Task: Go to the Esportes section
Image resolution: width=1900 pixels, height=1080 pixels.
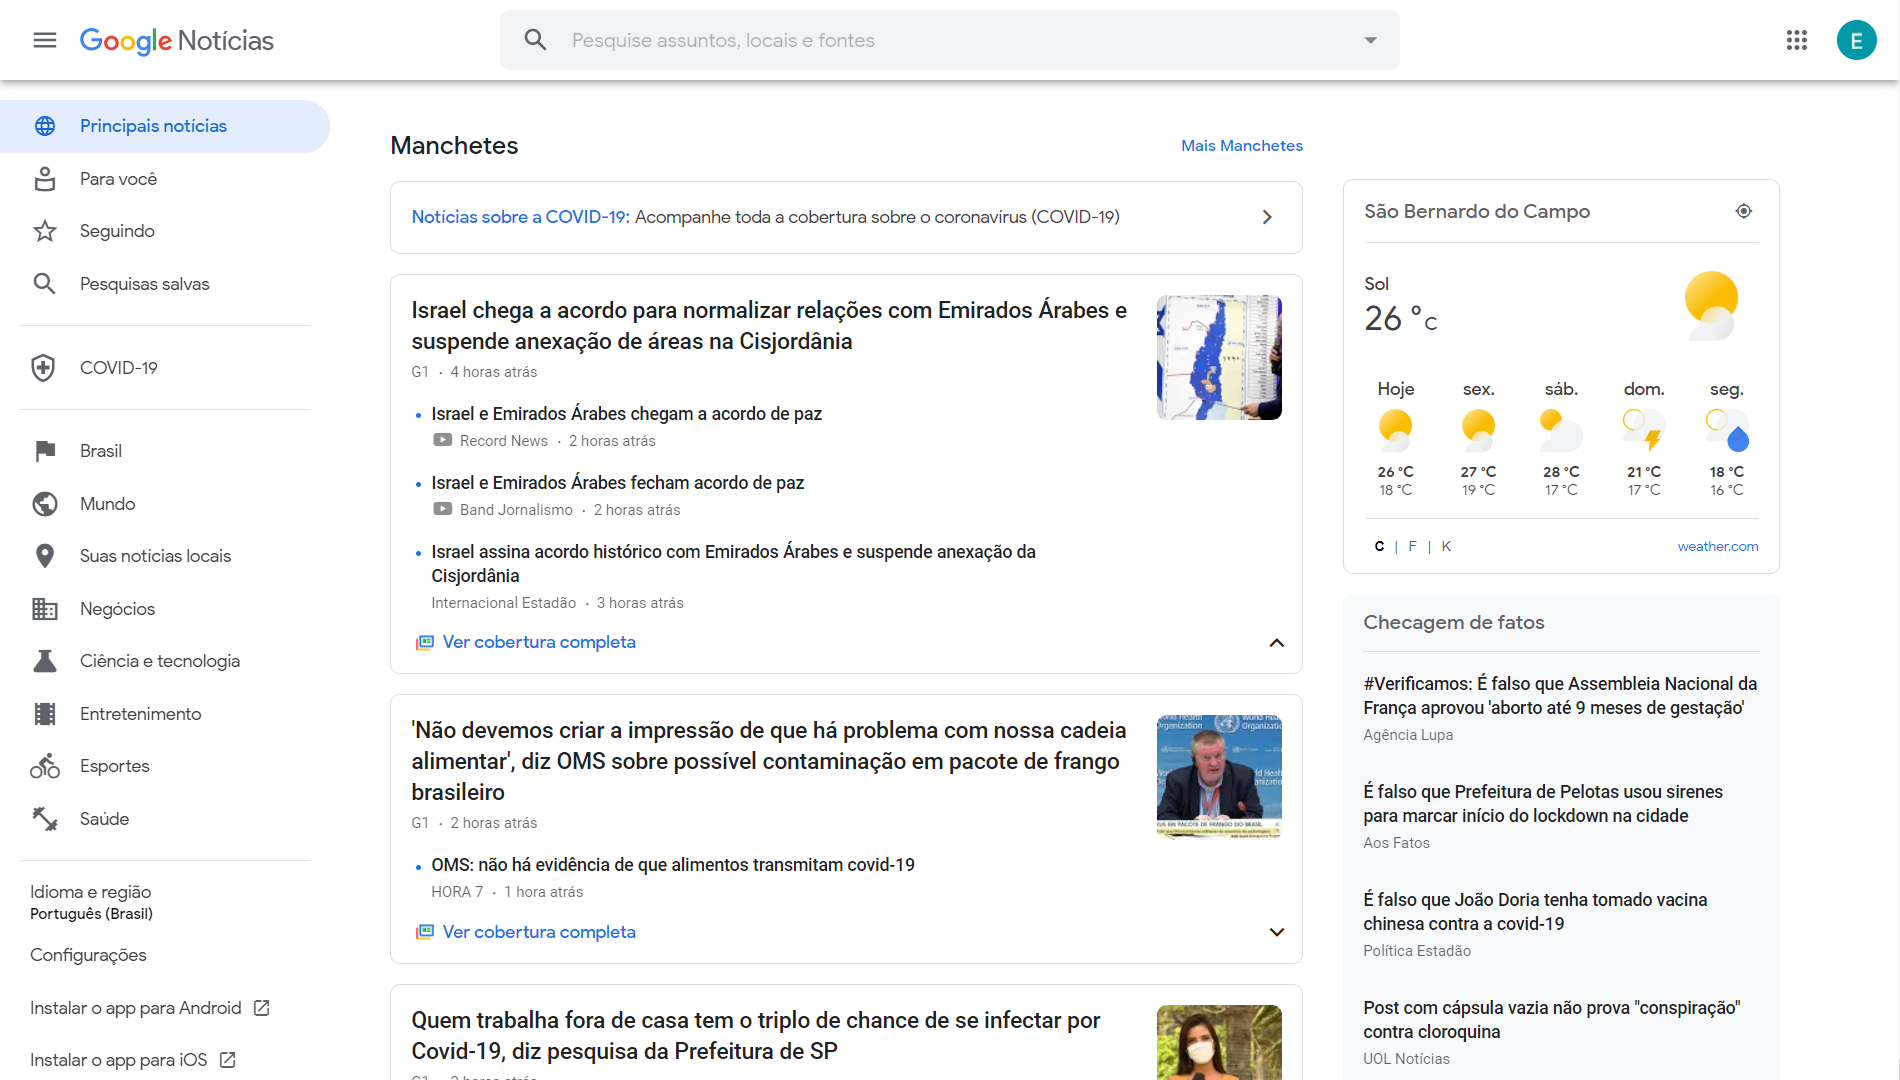Action: 114,766
